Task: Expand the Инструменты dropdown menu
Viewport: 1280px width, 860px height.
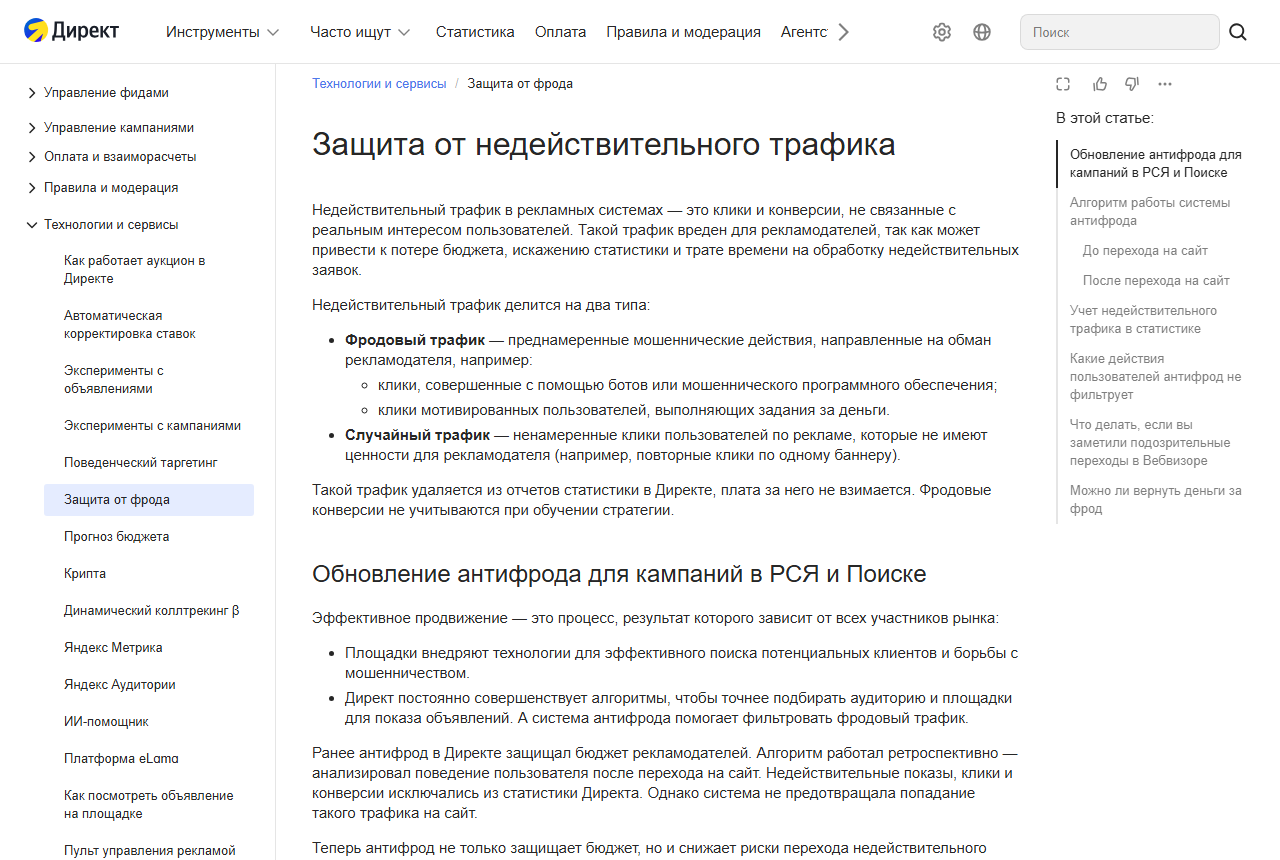Action: [222, 32]
